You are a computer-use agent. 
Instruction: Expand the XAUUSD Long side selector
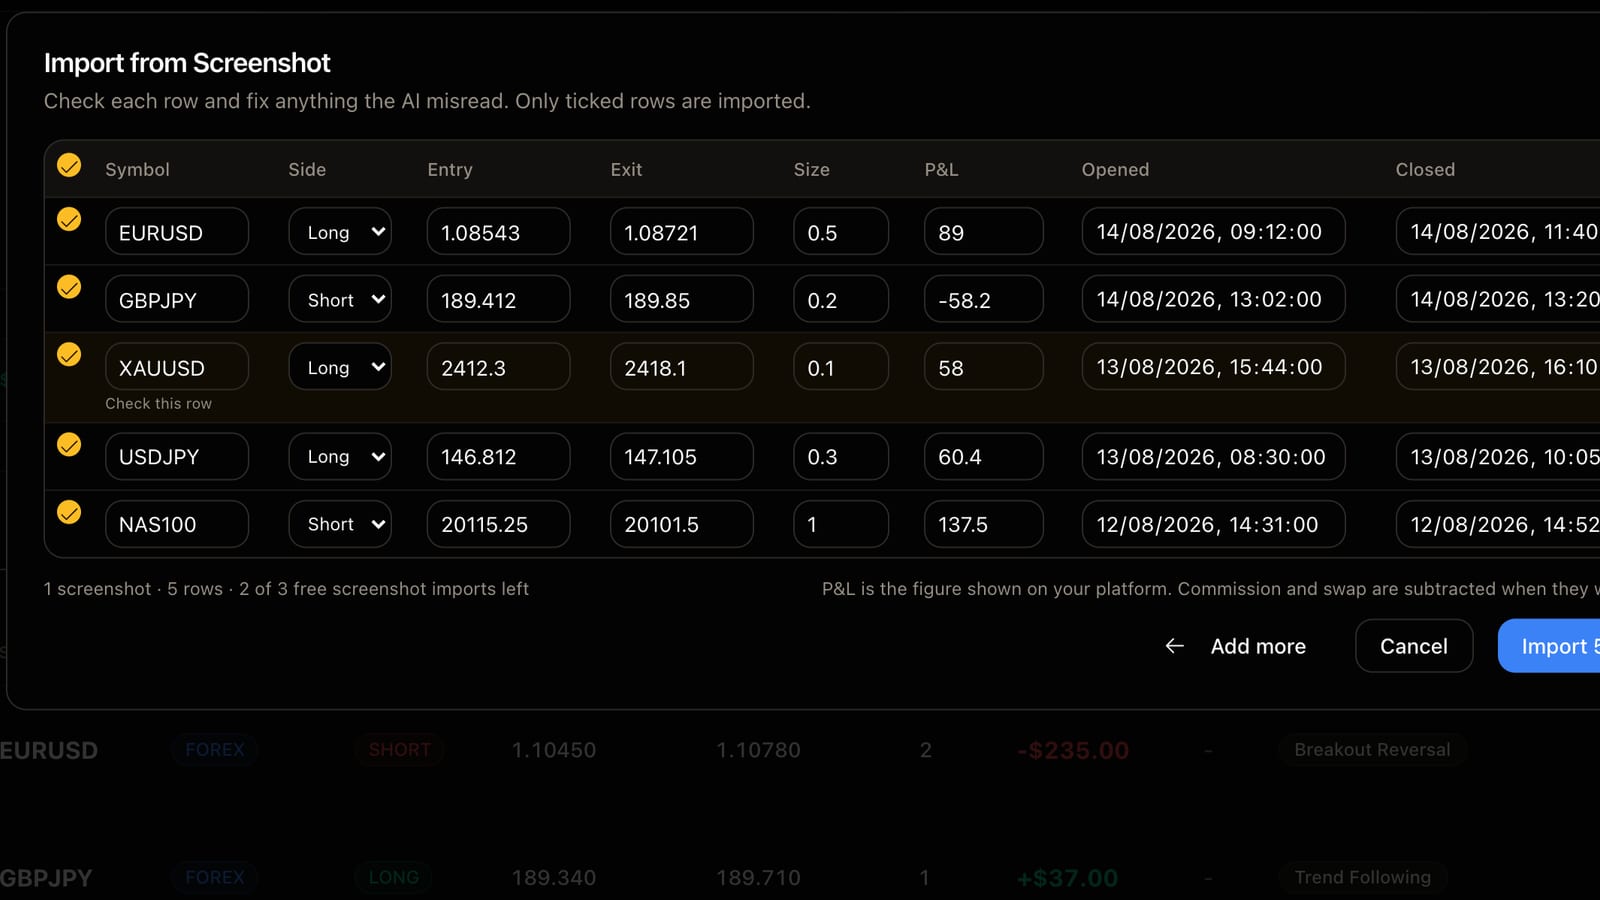coord(340,367)
